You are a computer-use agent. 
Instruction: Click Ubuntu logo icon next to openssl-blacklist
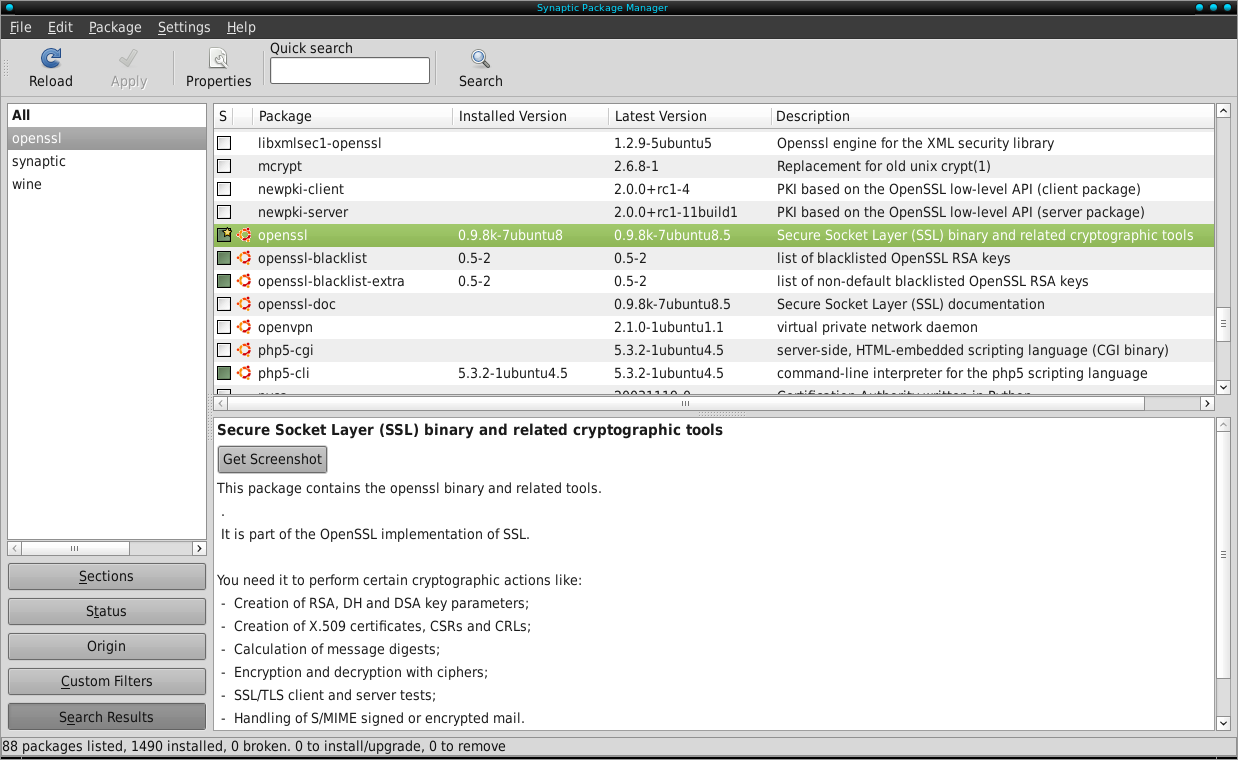244,258
